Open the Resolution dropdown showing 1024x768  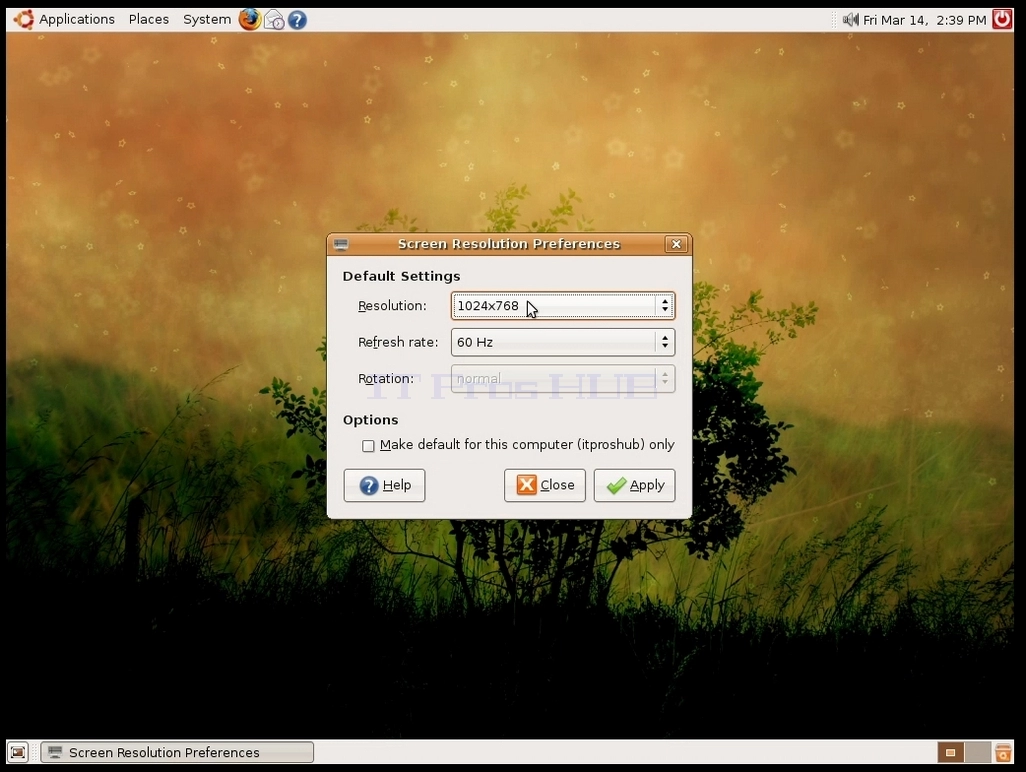[x=563, y=306]
